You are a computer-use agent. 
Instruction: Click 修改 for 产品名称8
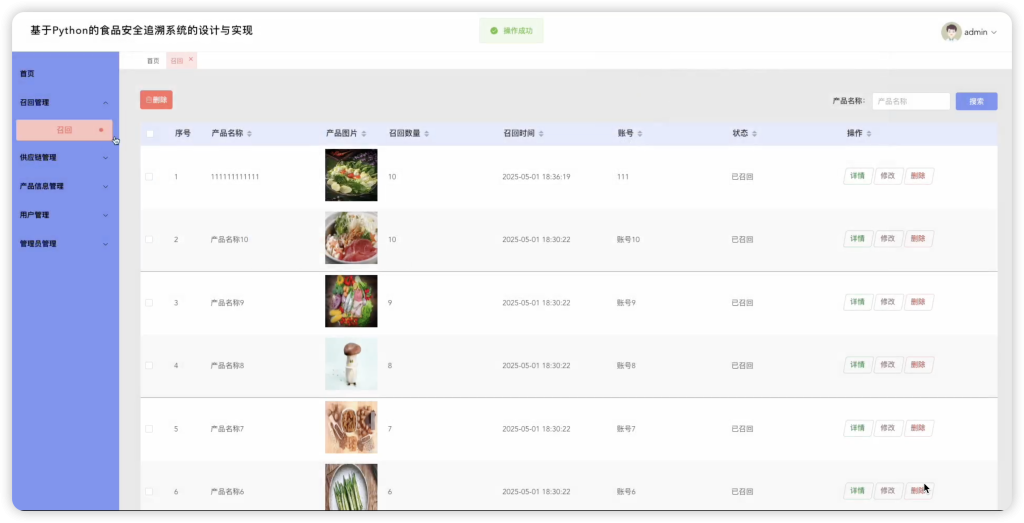tap(888, 365)
